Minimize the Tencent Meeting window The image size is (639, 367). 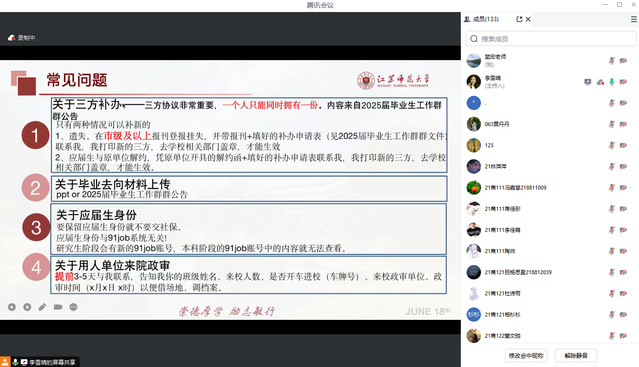605,4
